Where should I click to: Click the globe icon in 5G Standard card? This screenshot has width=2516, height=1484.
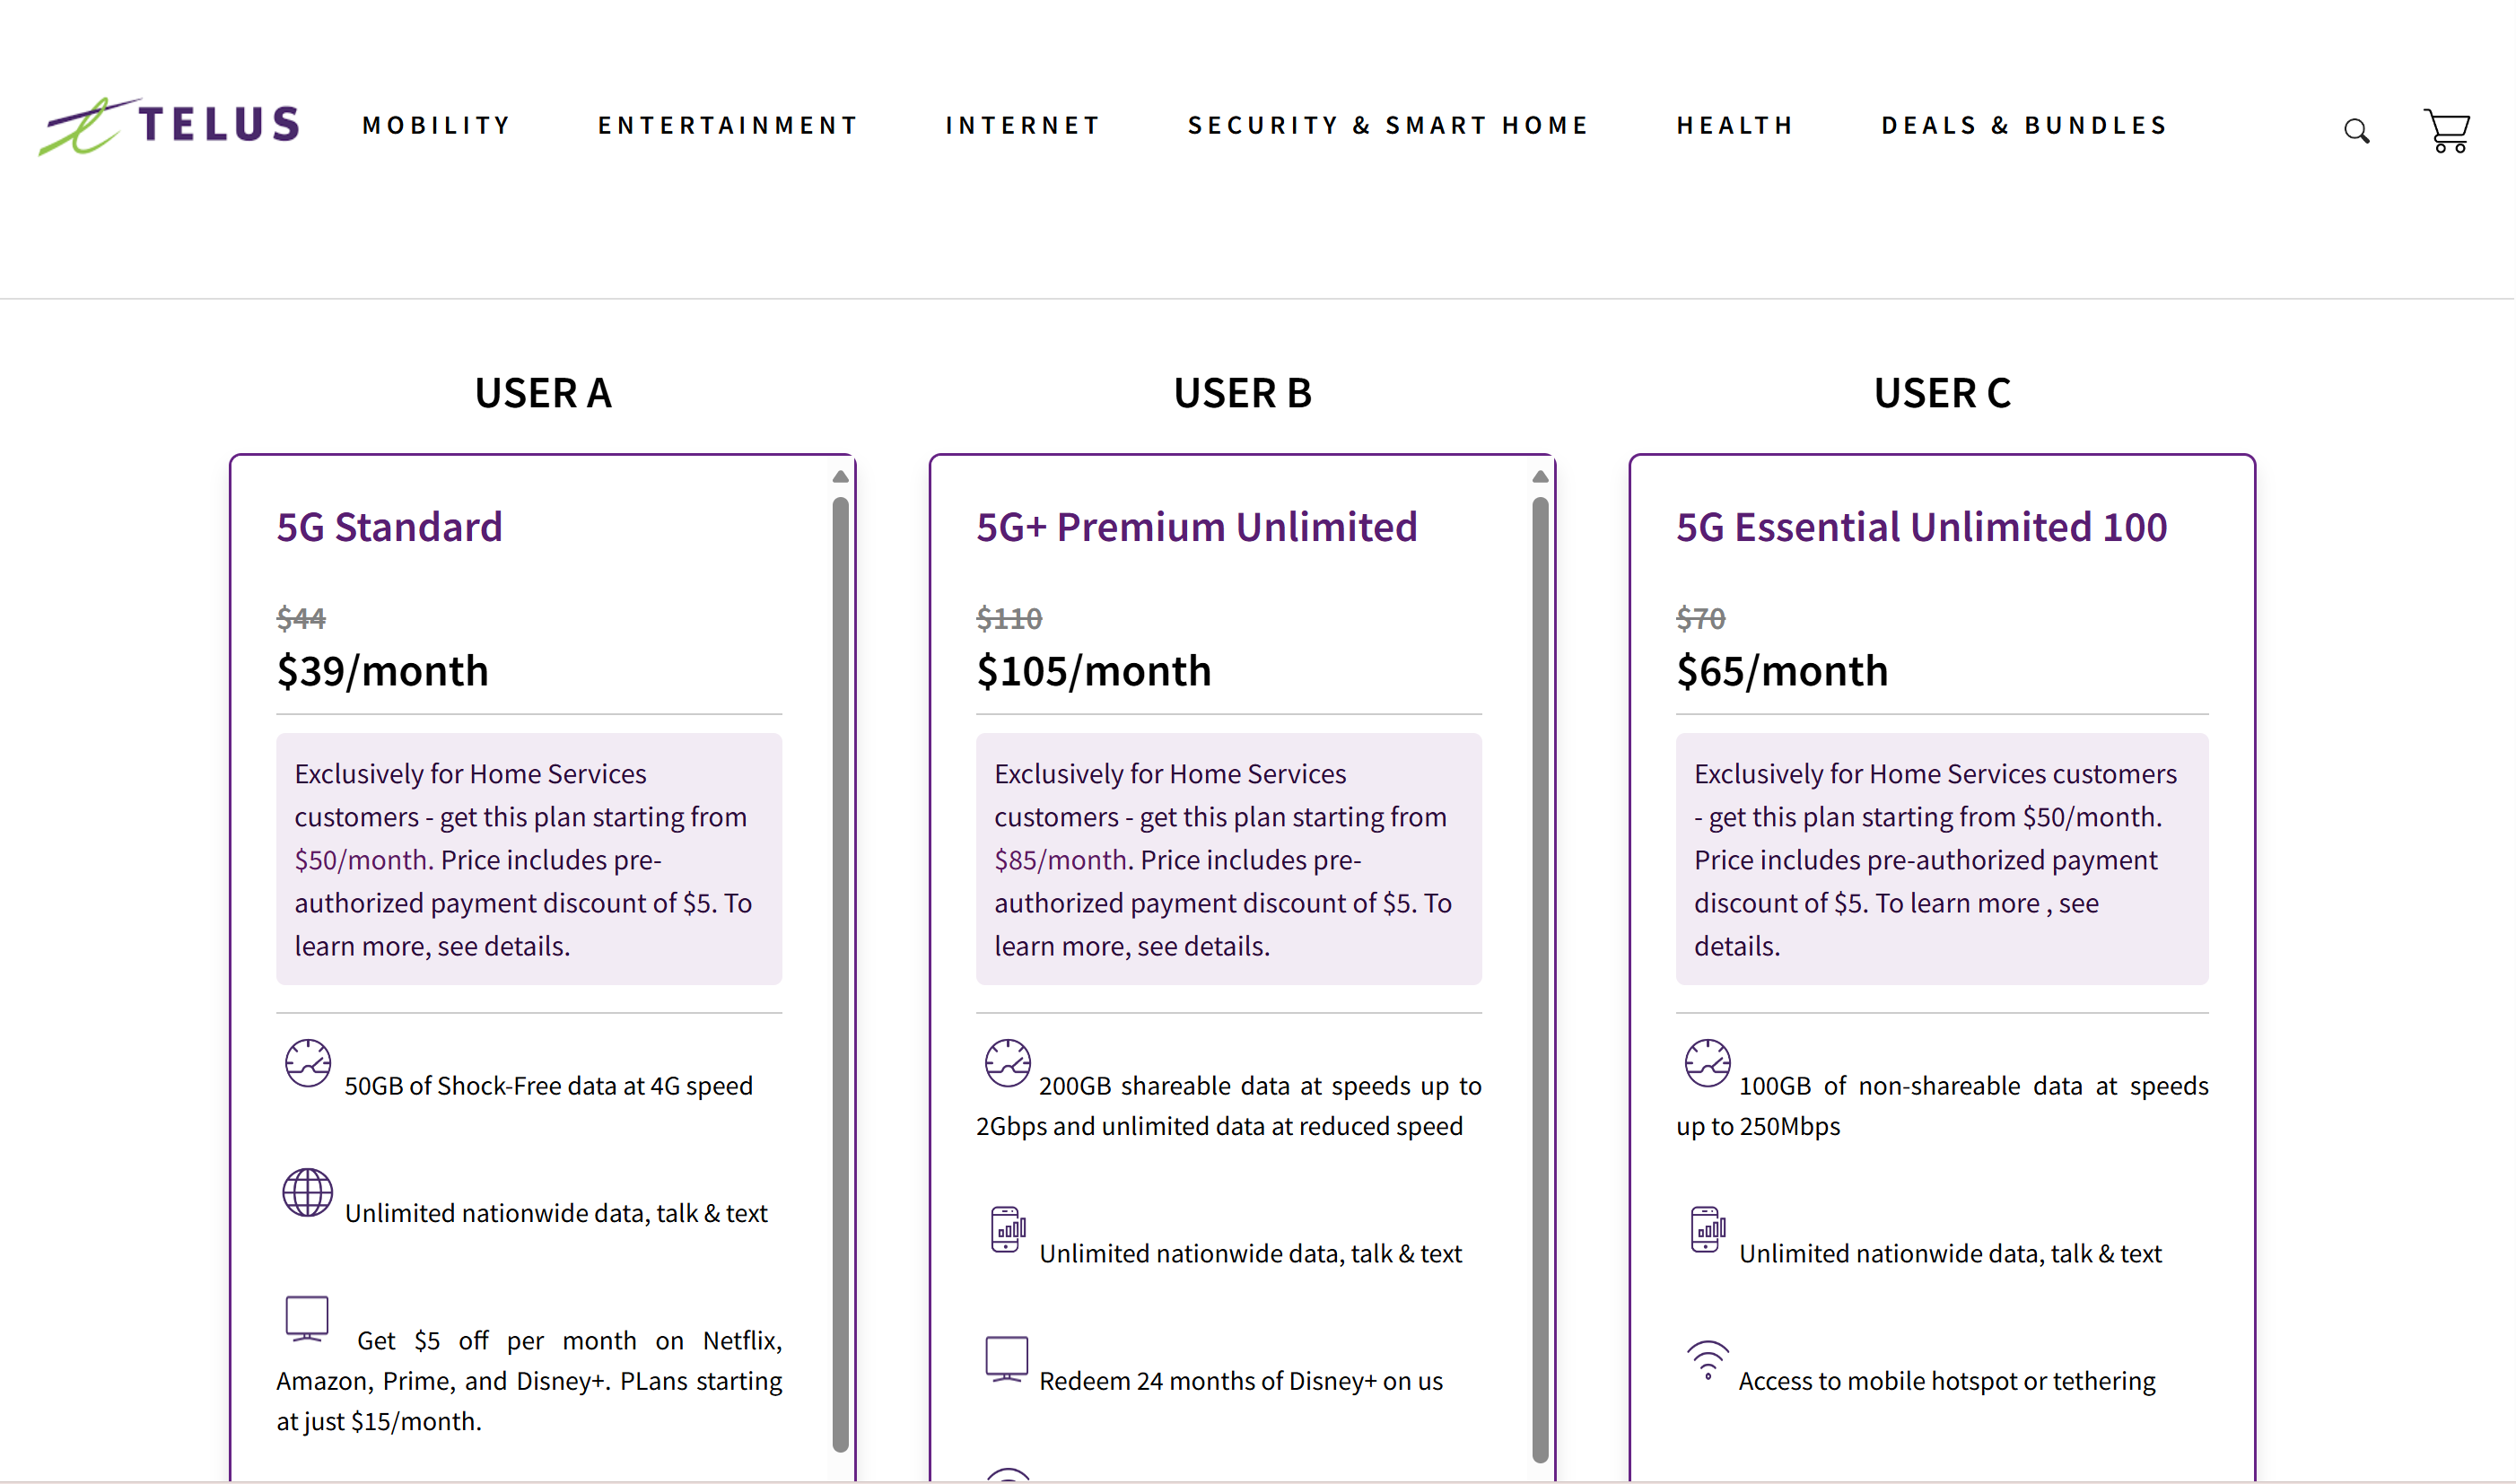coord(307,1192)
